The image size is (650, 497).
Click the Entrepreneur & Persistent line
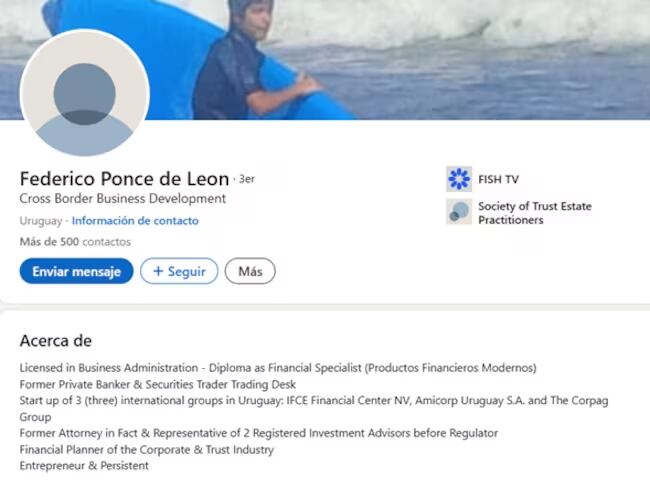pyautogui.click(x=84, y=466)
